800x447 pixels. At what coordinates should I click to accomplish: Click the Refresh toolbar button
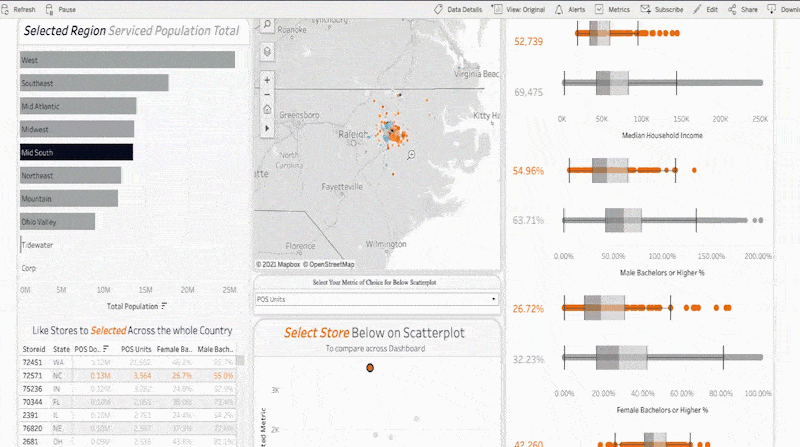18,9
